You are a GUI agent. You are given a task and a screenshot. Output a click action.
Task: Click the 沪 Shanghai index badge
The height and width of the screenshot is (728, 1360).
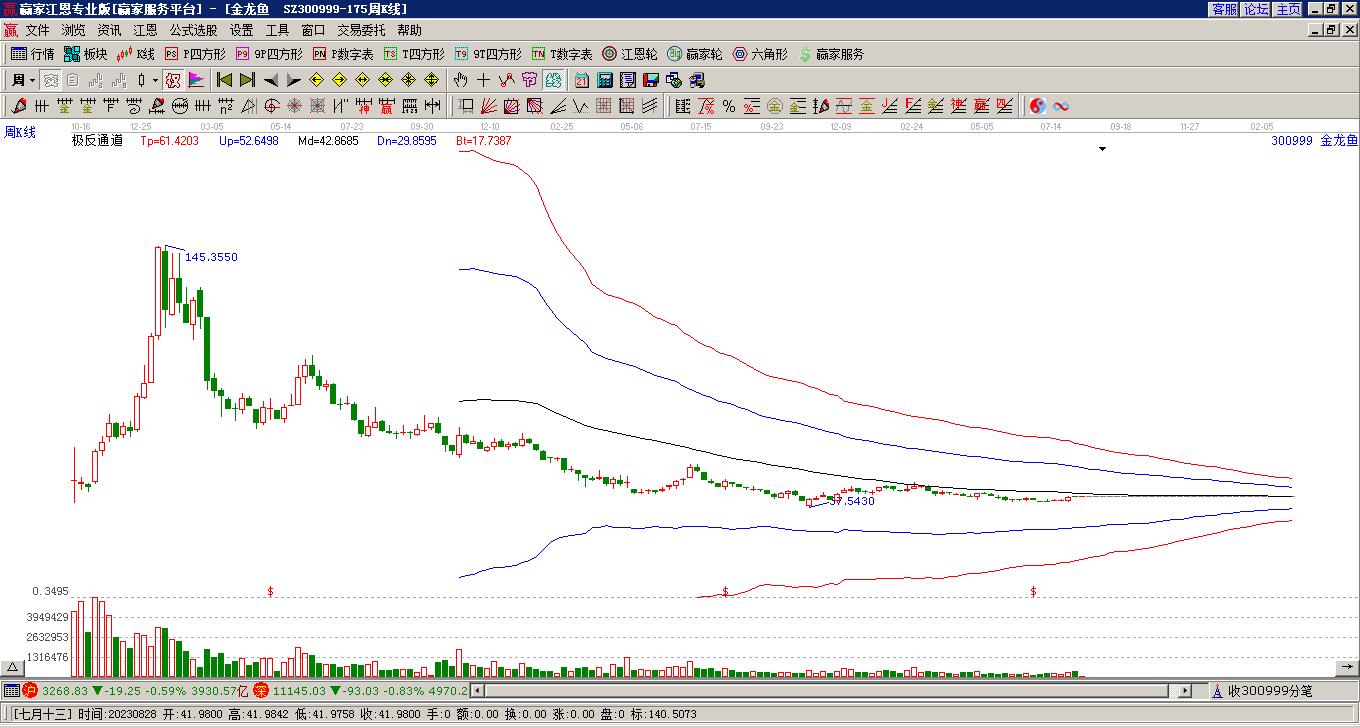pos(30,690)
